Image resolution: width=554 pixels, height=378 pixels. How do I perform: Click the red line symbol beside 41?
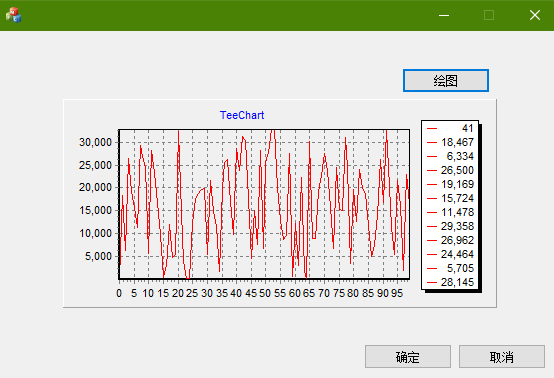coord(432,129)
